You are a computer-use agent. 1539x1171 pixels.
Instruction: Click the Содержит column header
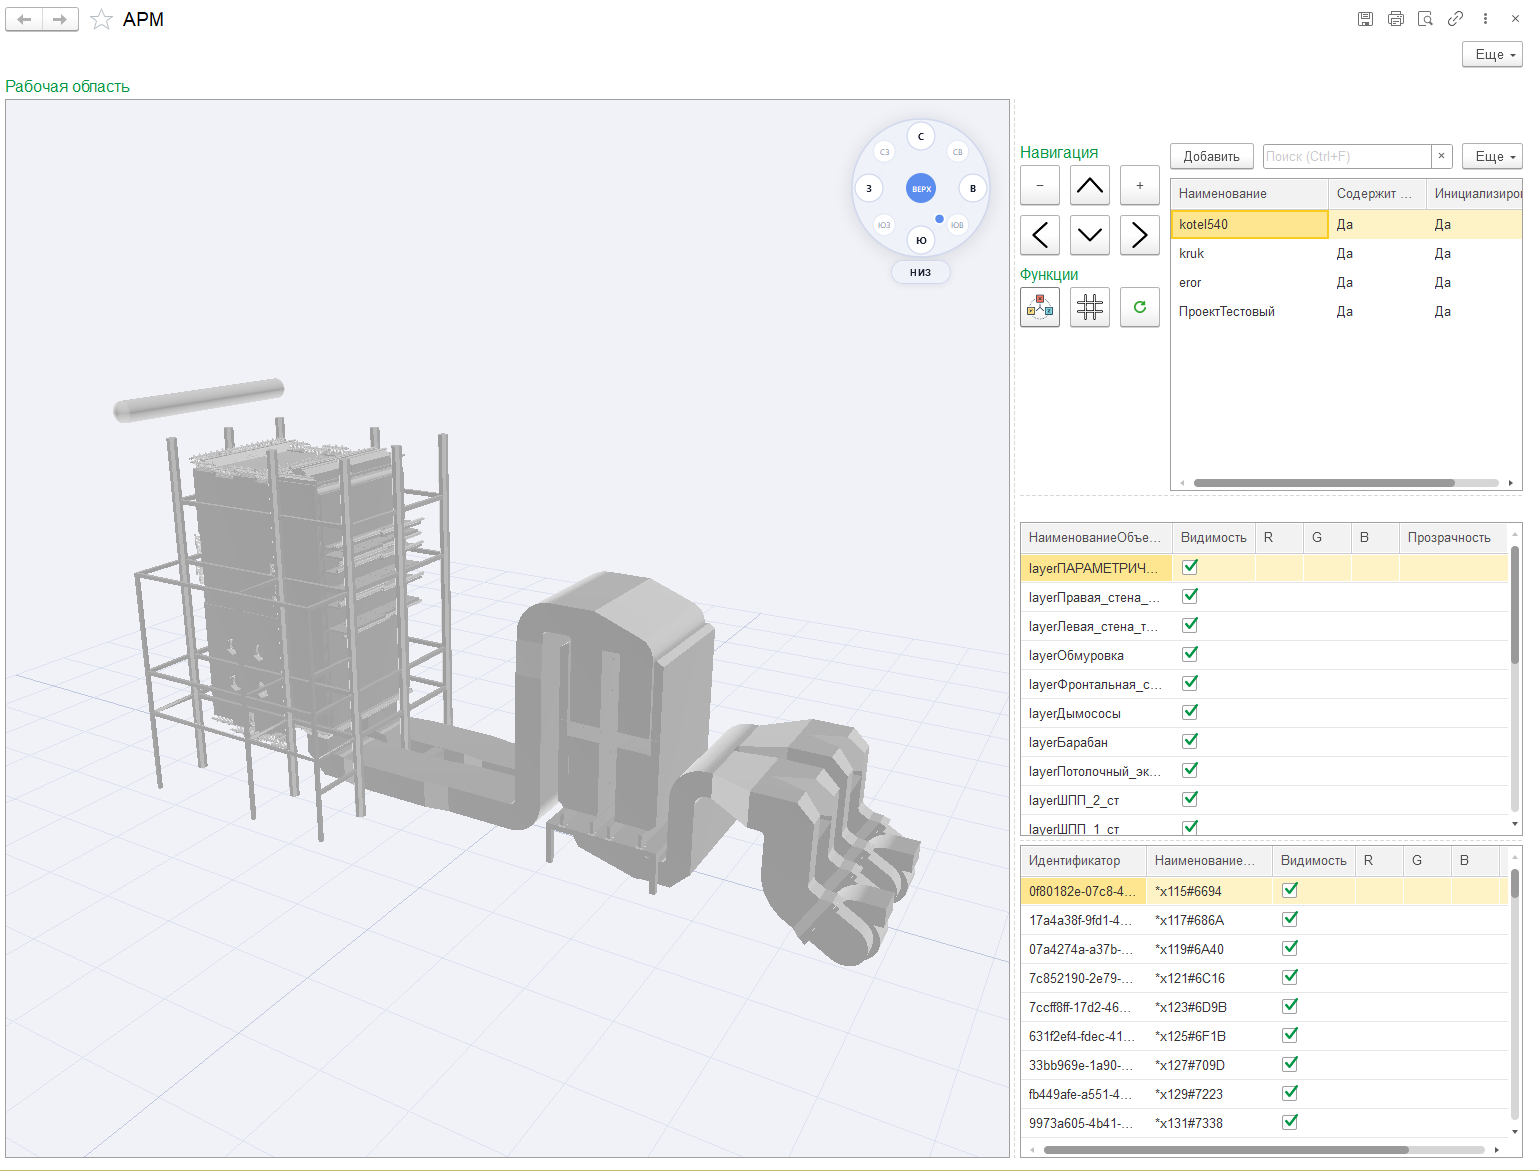1377,194
